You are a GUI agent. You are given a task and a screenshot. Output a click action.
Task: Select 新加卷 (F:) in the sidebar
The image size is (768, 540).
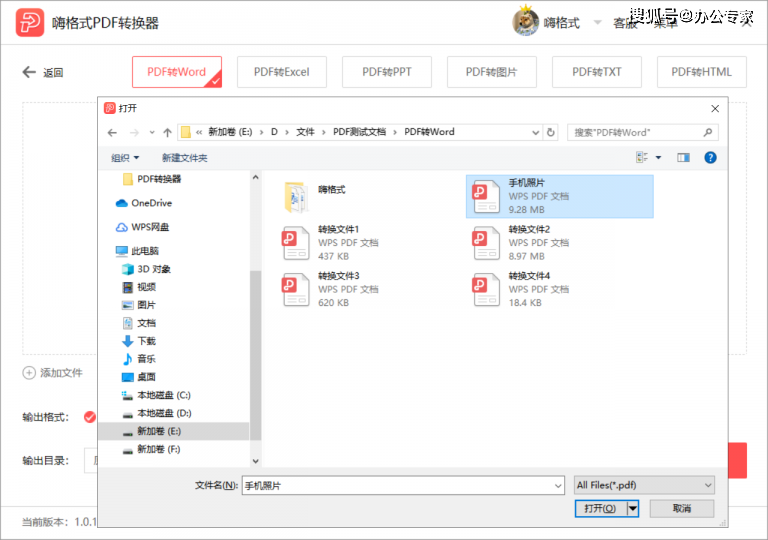[151, 449]
